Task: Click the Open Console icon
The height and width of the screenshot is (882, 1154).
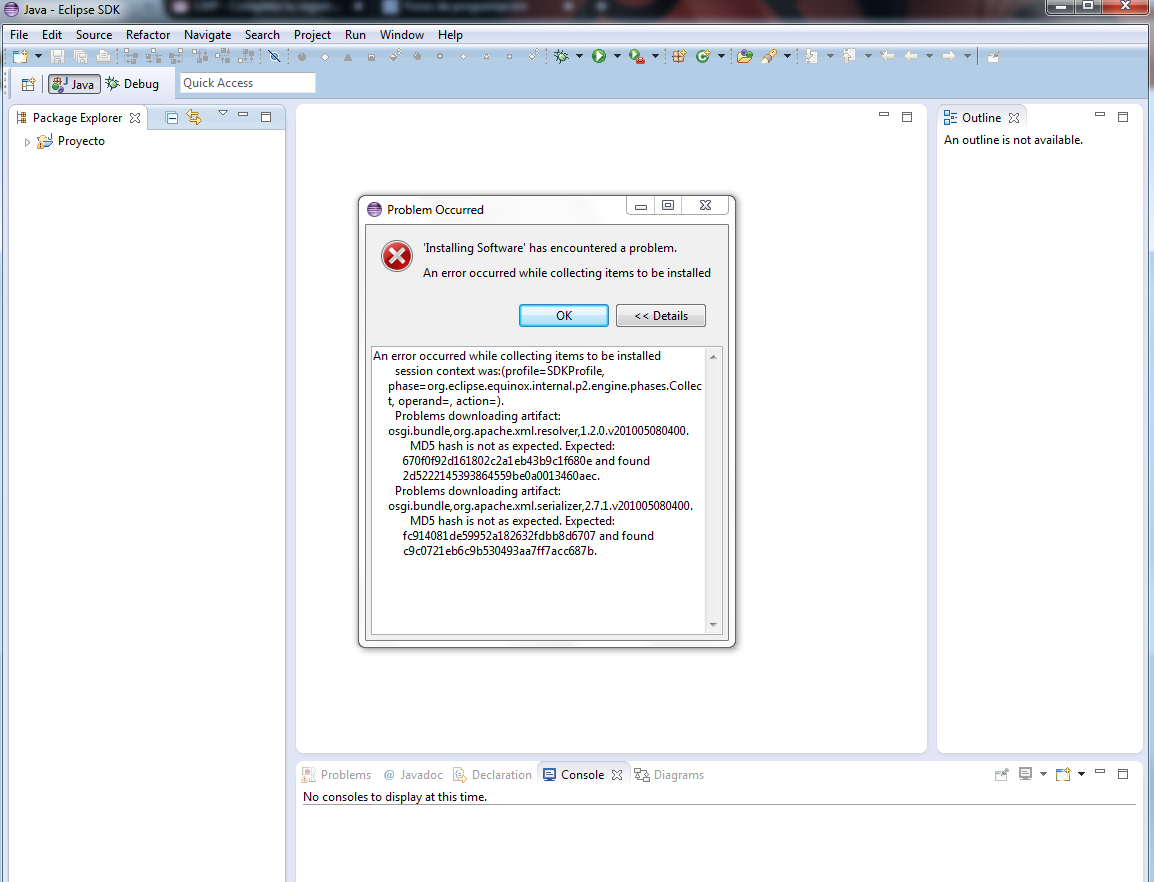Action: pyautogui.click(x=1063, y=774)
